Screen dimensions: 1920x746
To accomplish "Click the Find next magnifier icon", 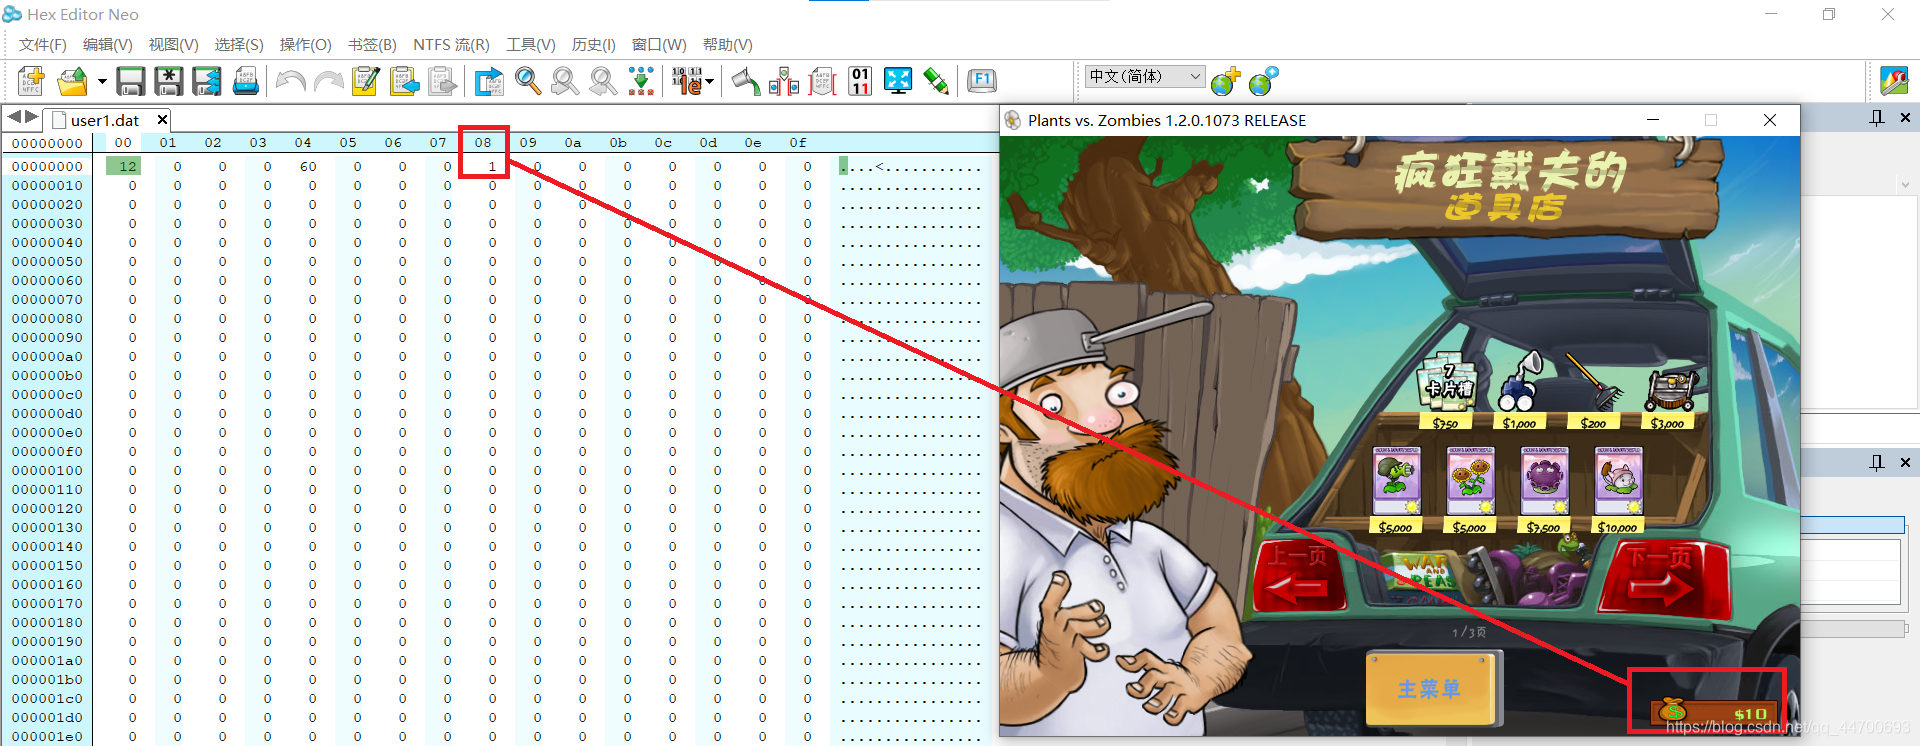I will click(603, 81).
